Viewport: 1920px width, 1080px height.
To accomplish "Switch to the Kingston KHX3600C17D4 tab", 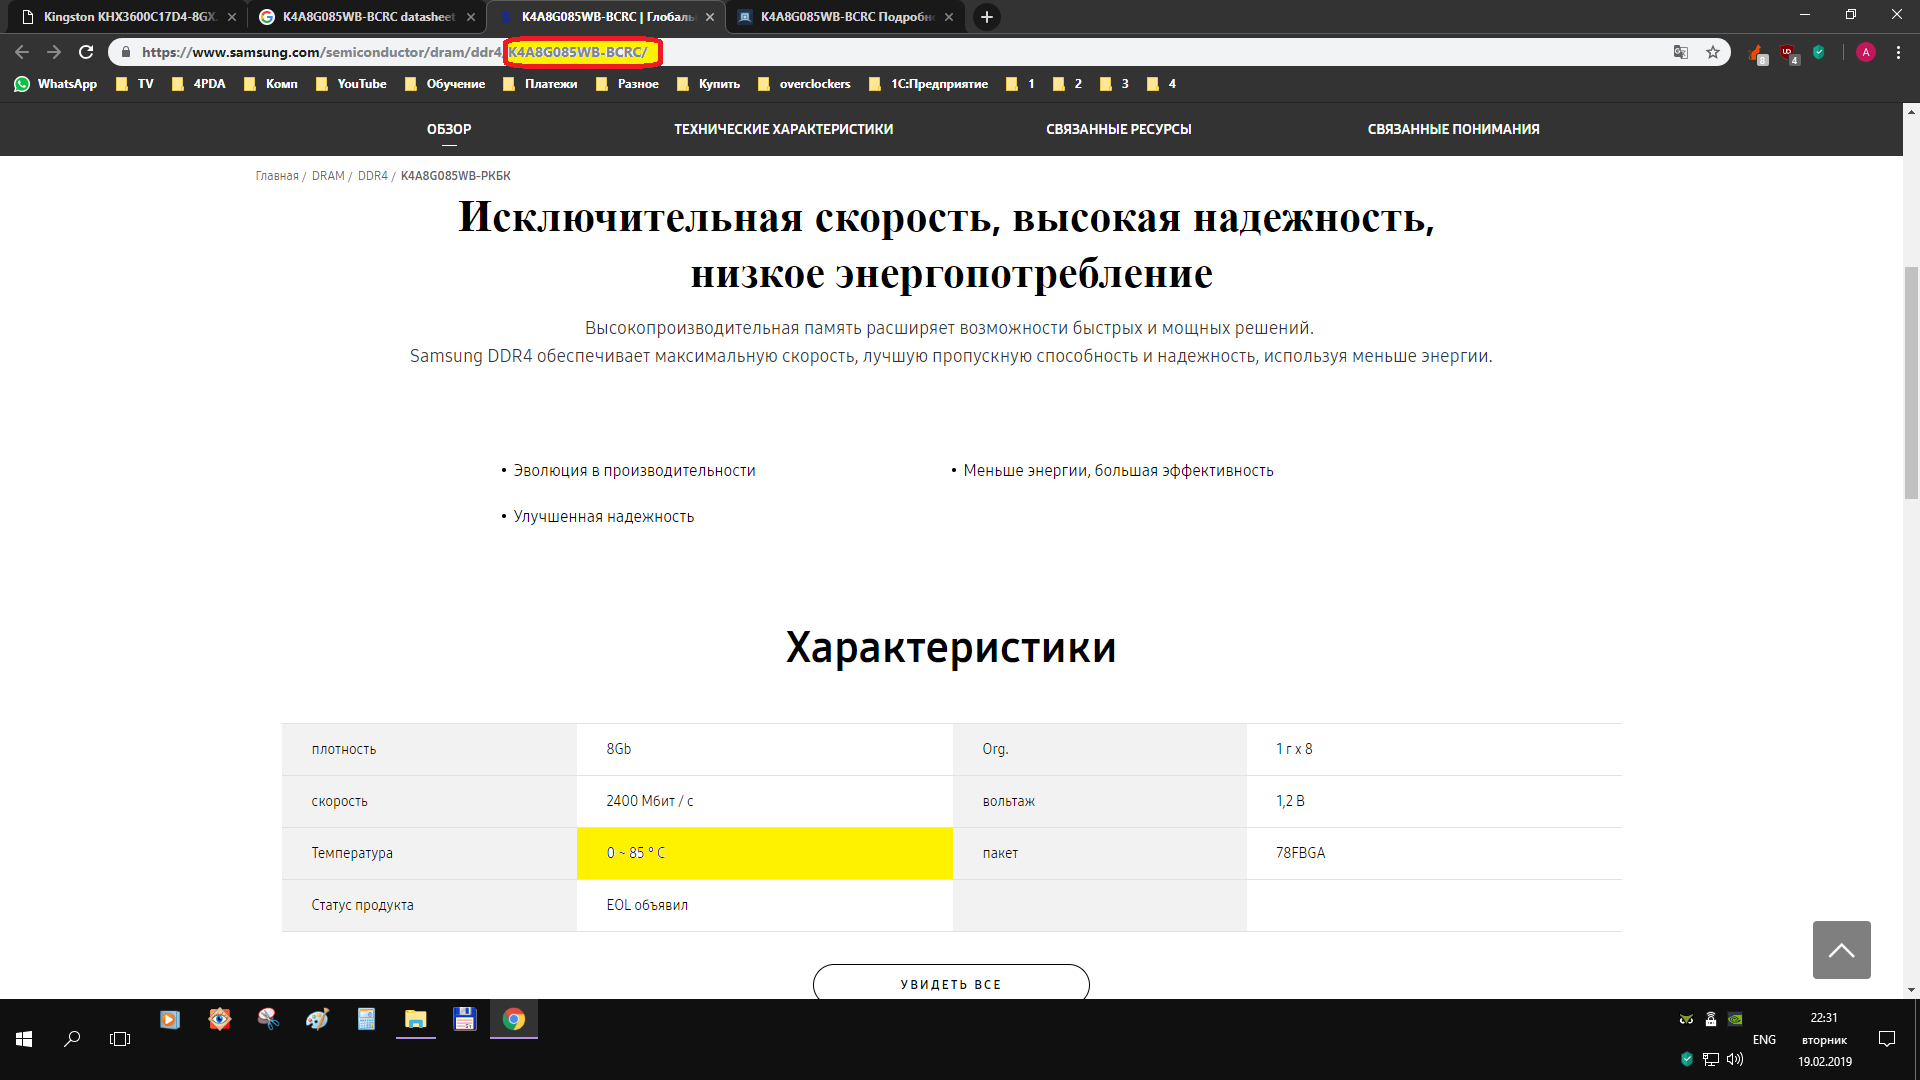I will pyautogui.click(x=130, y=17).
